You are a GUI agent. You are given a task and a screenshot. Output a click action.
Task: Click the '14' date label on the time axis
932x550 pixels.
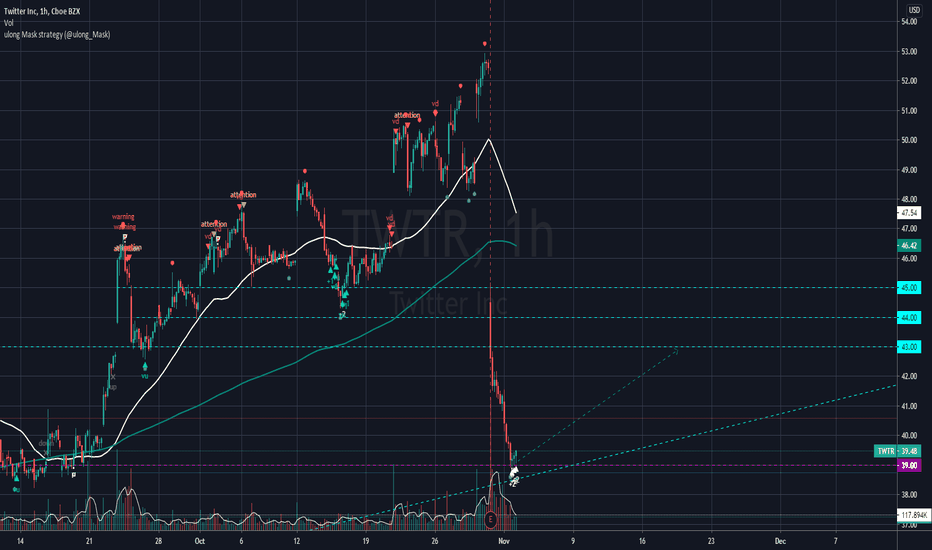point(20,541)
